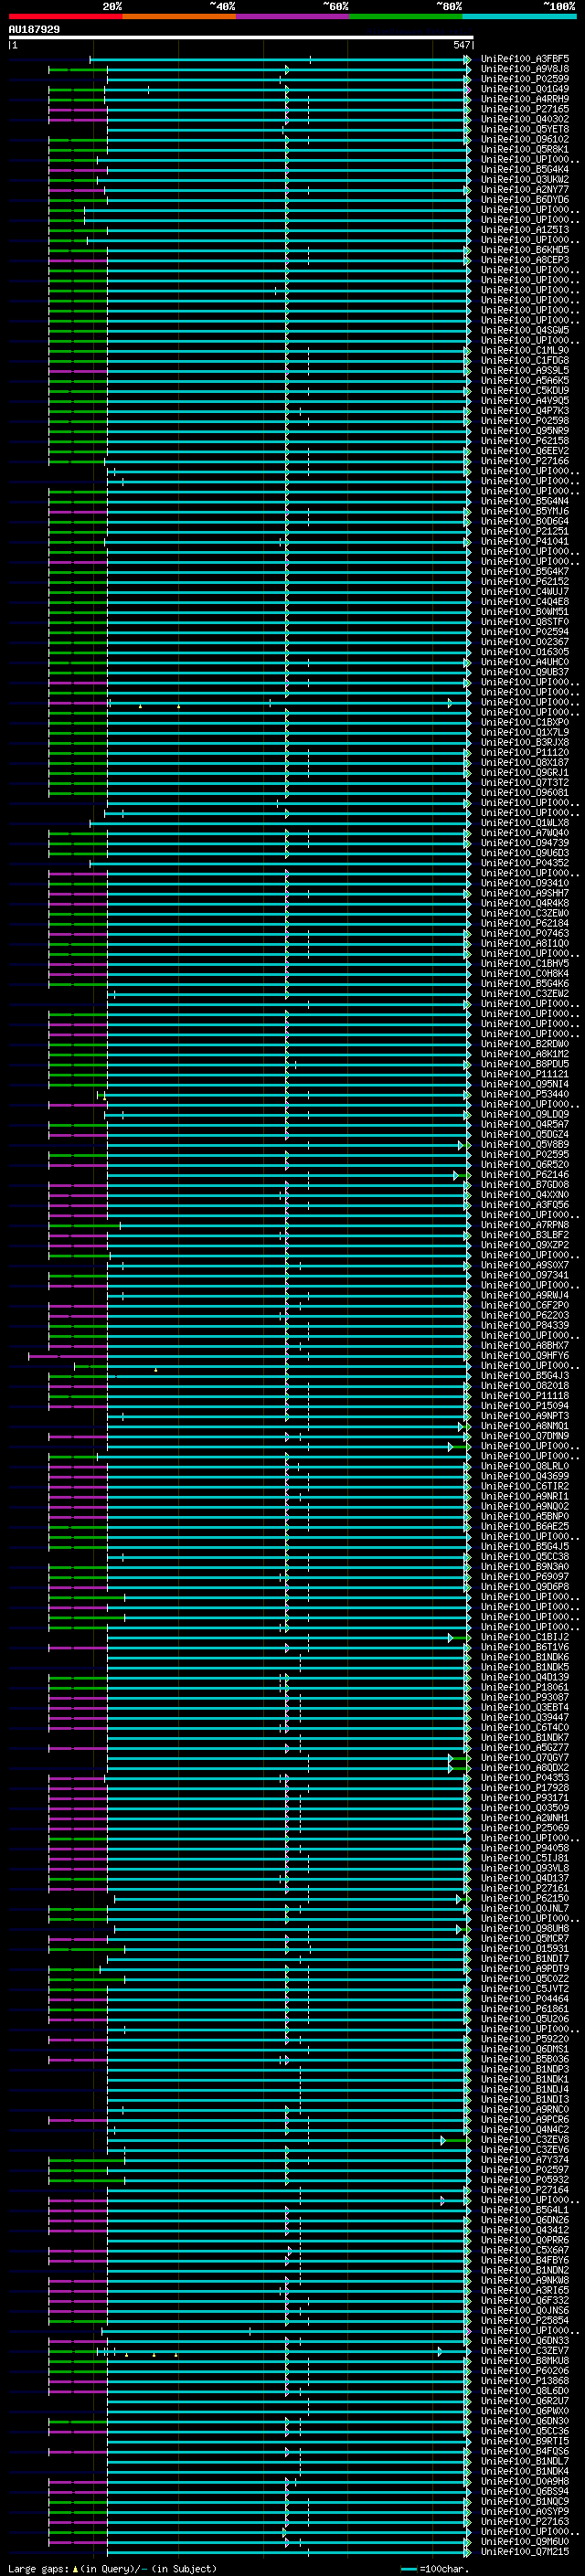Viewport: 585px width, 2576px height.
Task: Select the UniRef100_Q95NI4 label
Action: click(525, 1084)
